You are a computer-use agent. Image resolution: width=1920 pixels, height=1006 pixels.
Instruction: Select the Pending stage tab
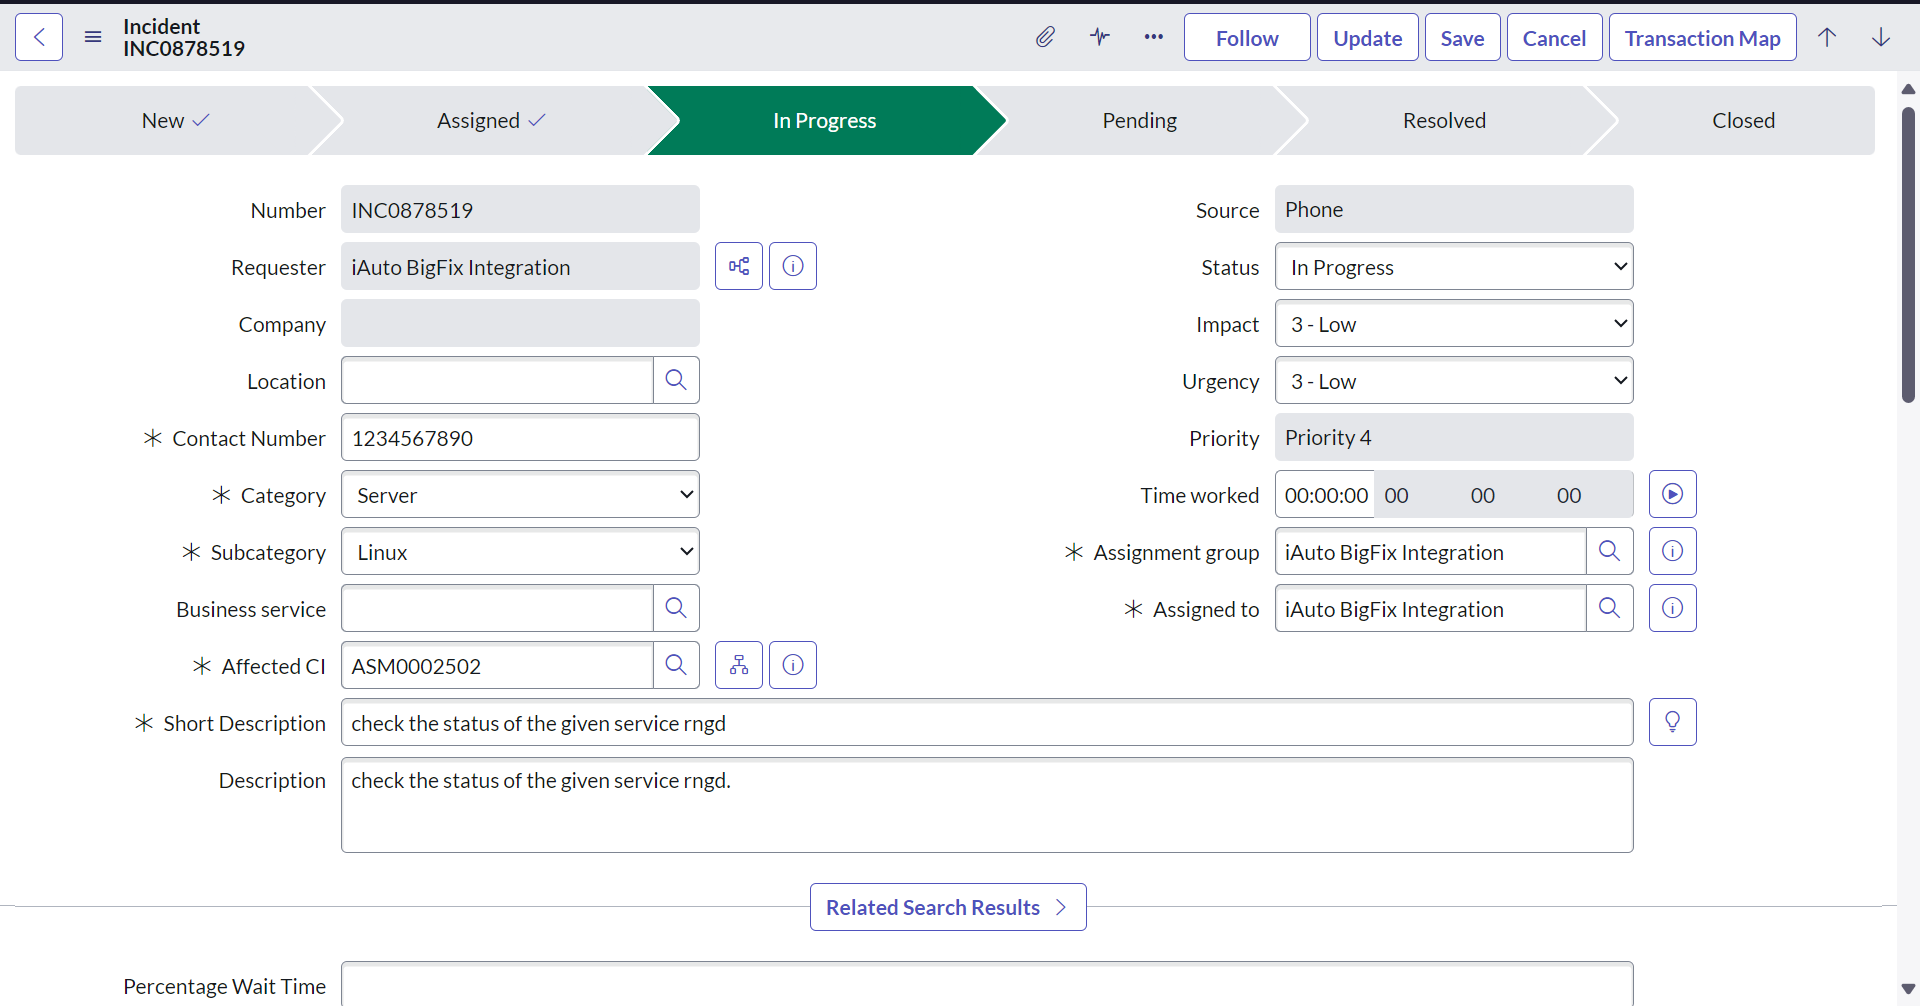pyautogui.click(x=1139, y=121)
